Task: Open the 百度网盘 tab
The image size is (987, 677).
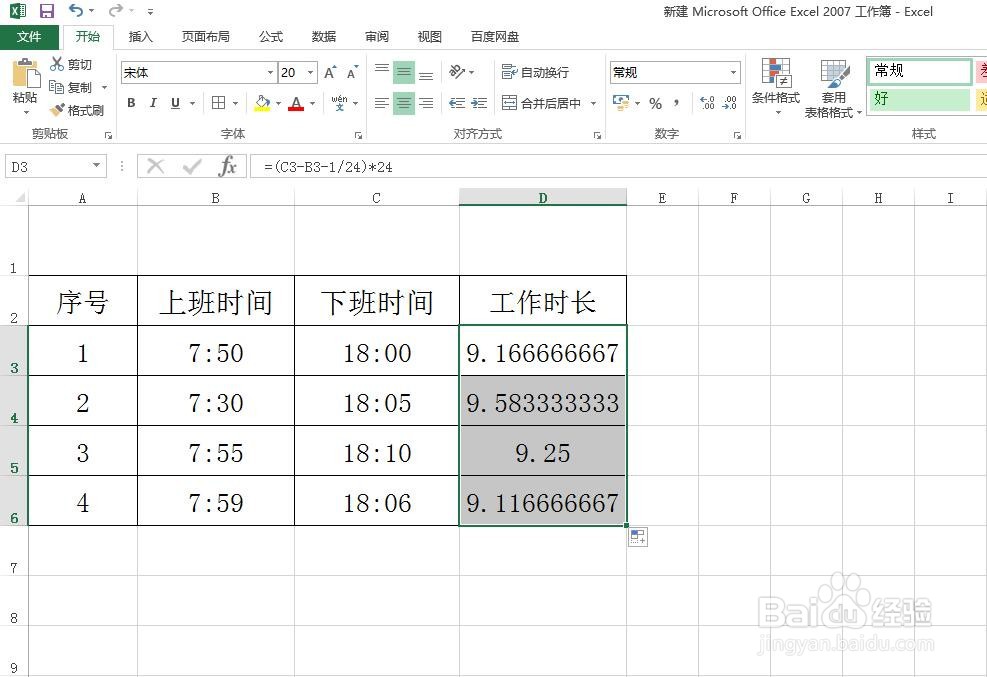Action: tap(495, 36)
